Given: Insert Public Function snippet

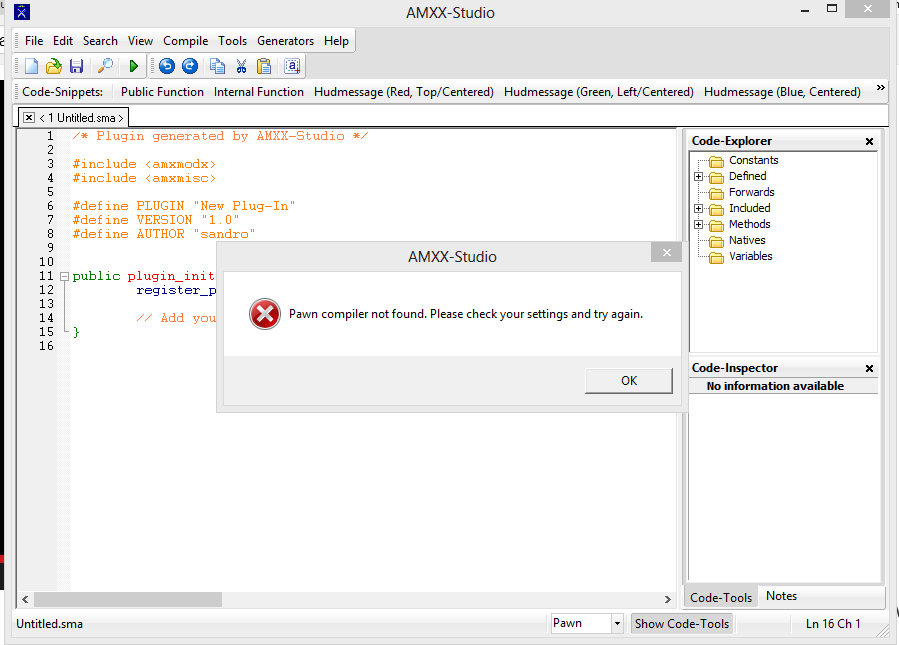Looking at the screenshot, I should coord(162,92).
